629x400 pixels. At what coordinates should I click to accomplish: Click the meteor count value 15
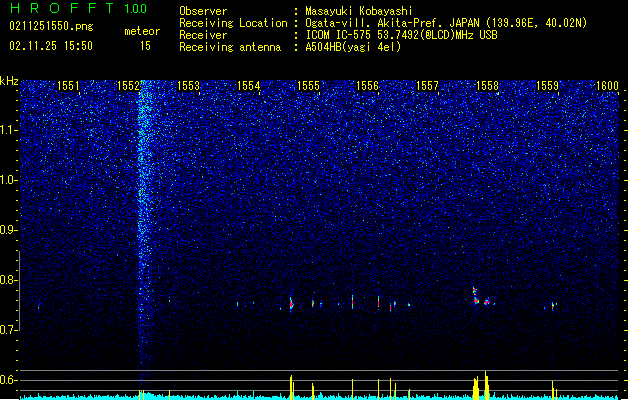tap(145, 46)
